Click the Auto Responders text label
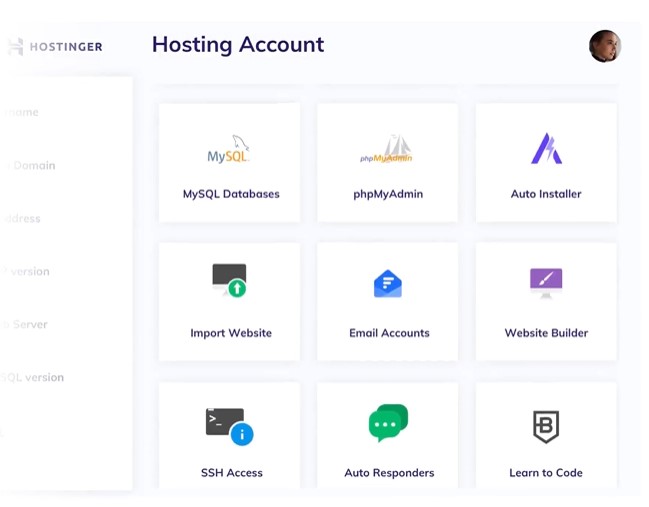The height and width of the screenshot is (507, 649). 389,473
